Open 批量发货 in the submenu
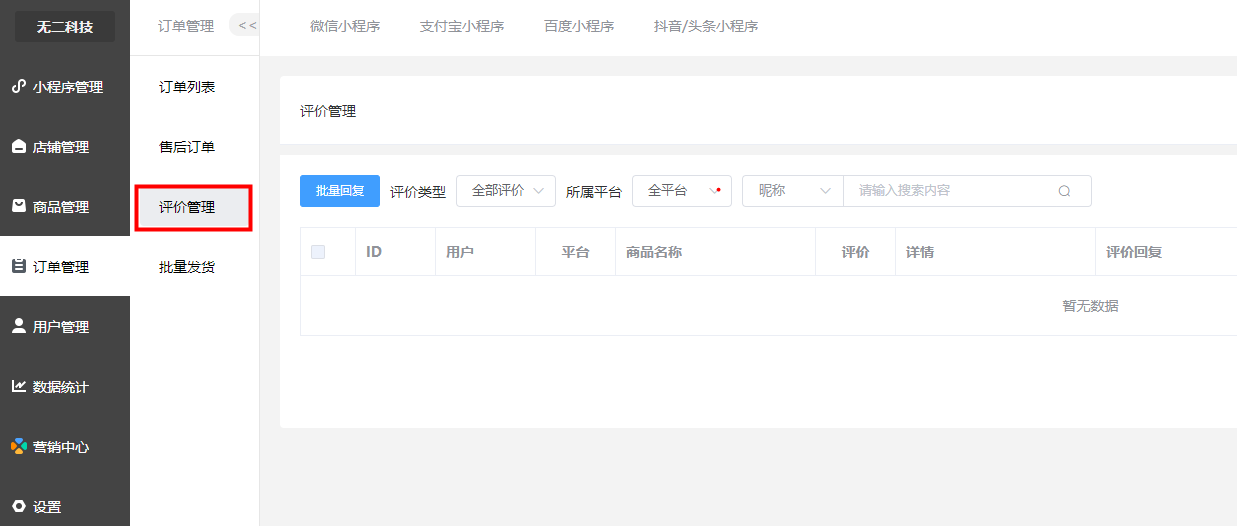Viewport: 1237px width, 526px height. click(x=187, y=267)
